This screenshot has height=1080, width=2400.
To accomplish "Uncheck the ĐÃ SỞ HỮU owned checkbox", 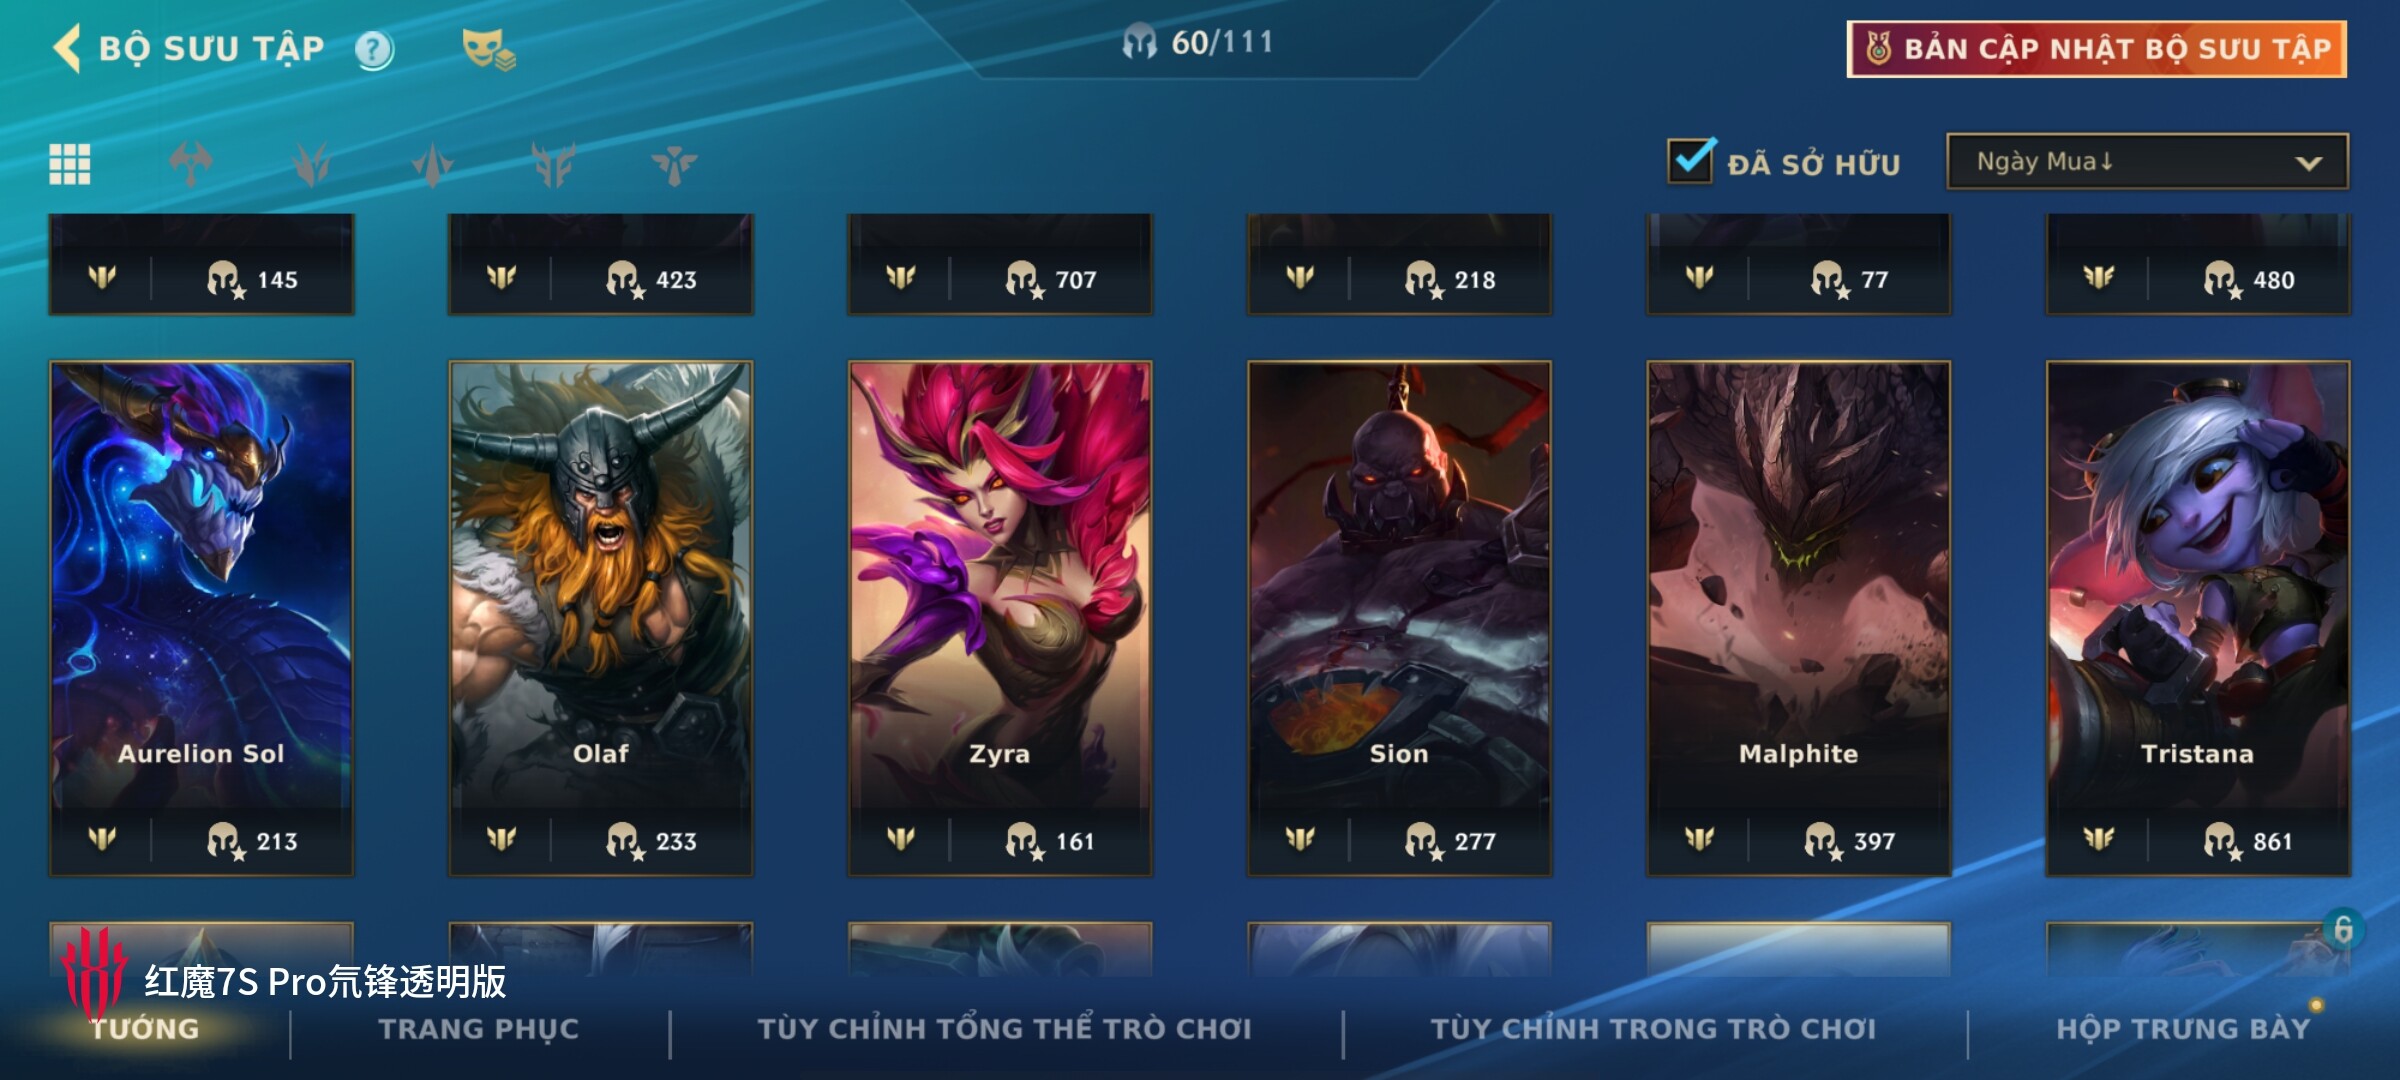I will coord(1691,160).
